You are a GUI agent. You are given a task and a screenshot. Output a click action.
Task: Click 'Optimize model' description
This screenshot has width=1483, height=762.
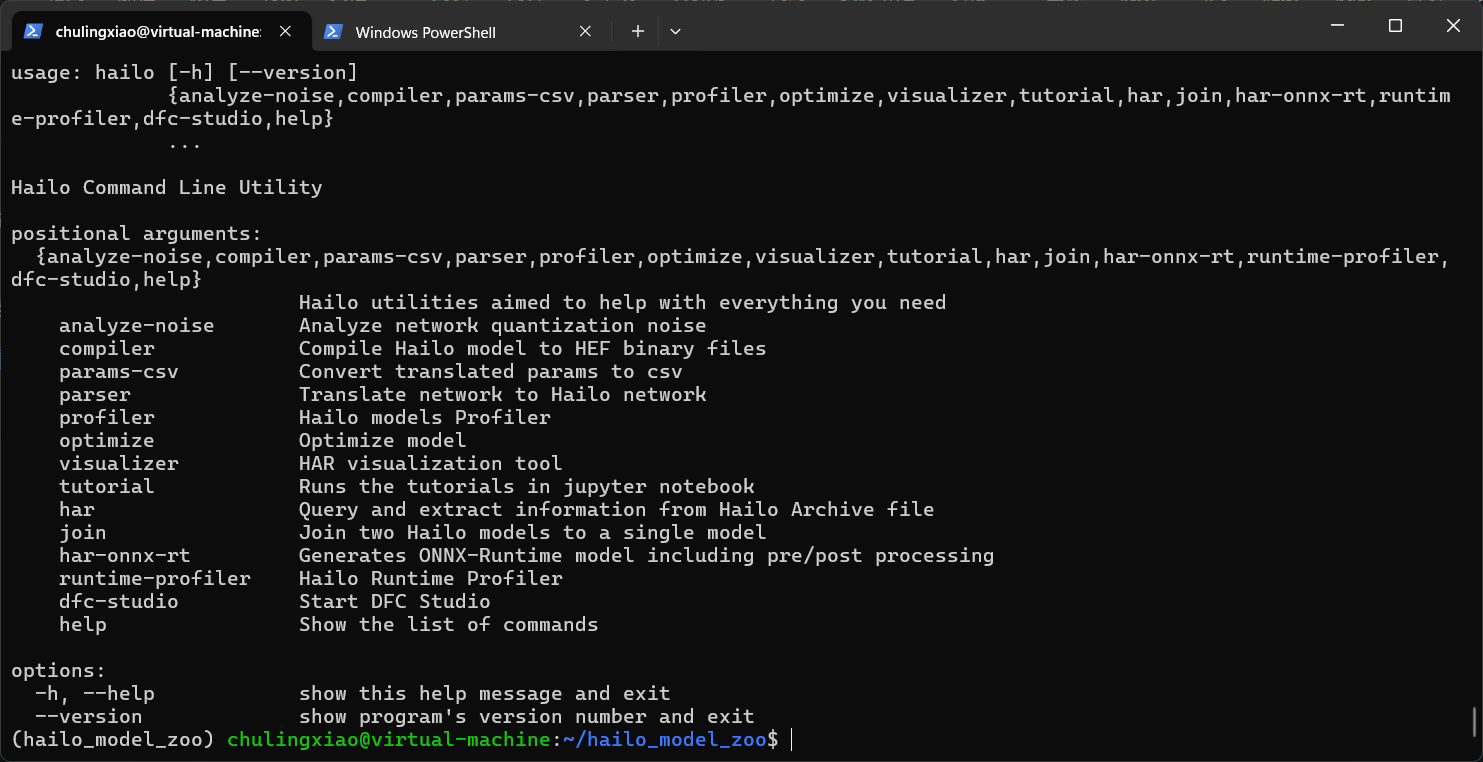pyautogui.click(x=383, y=440)
